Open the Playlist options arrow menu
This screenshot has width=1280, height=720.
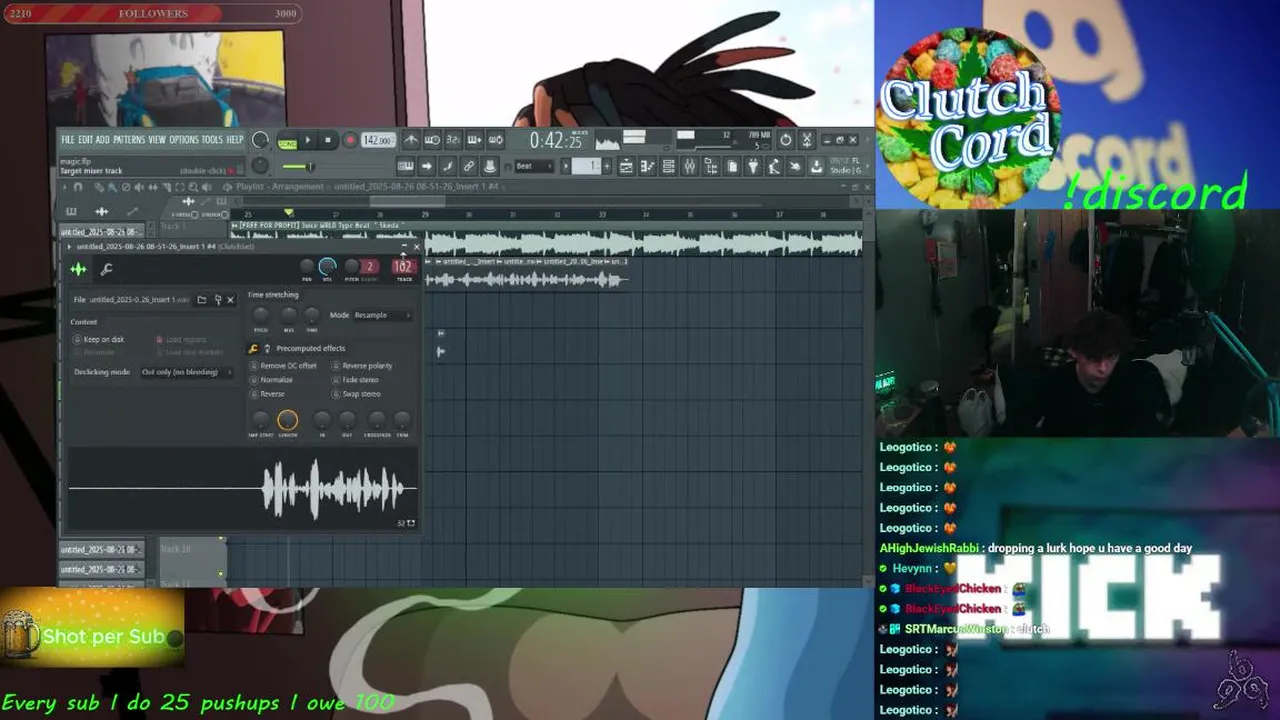click(x=66, y=187)
